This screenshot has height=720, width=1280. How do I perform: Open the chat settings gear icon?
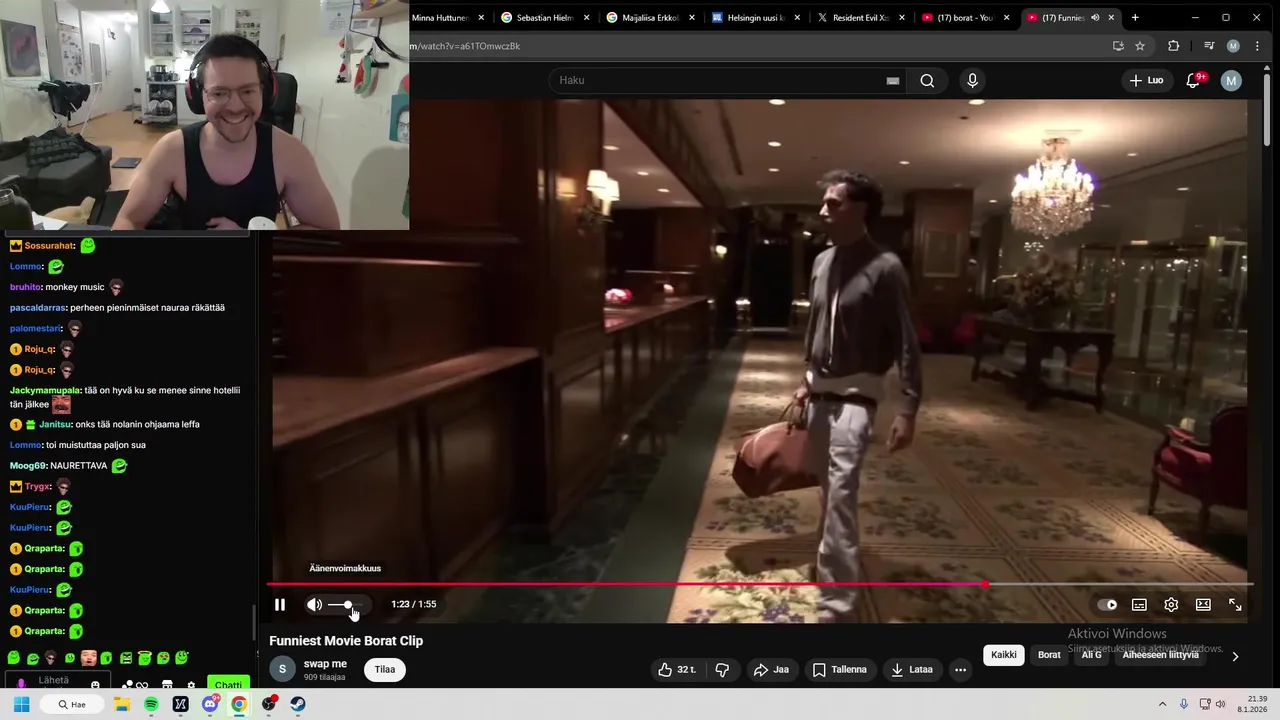(x=190, y=685)
